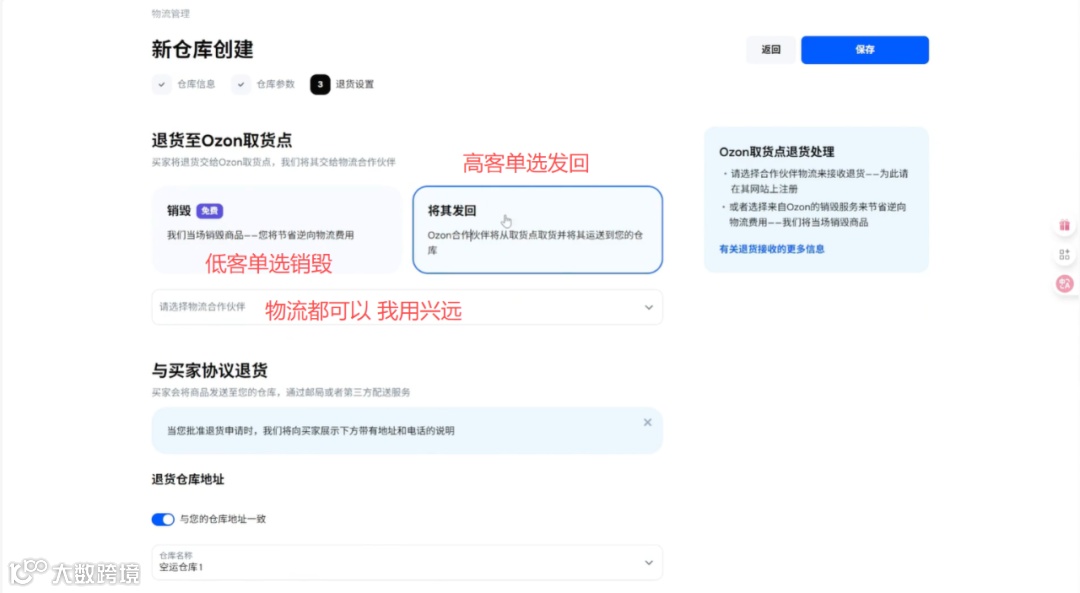Image resolution: width=1080 pixels, height=593 pixels.
Task: Click the pink round icon at right edge
Action: (x=1064, y=283)
